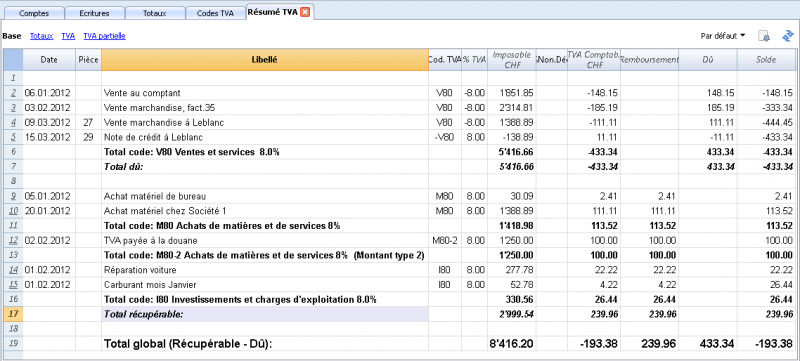Switch to the Codes TVA tab
800x361 pixels.
click(215, 14)
